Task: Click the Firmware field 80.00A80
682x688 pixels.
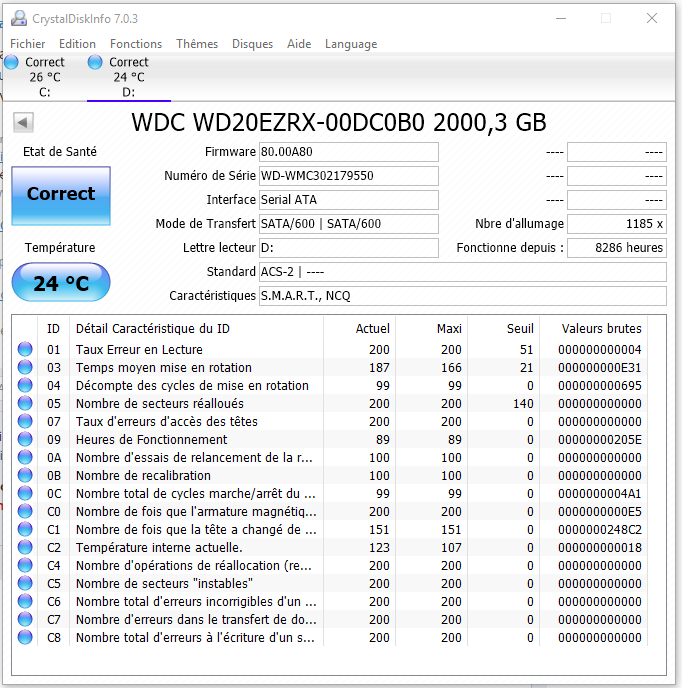Action: [349, 152]
